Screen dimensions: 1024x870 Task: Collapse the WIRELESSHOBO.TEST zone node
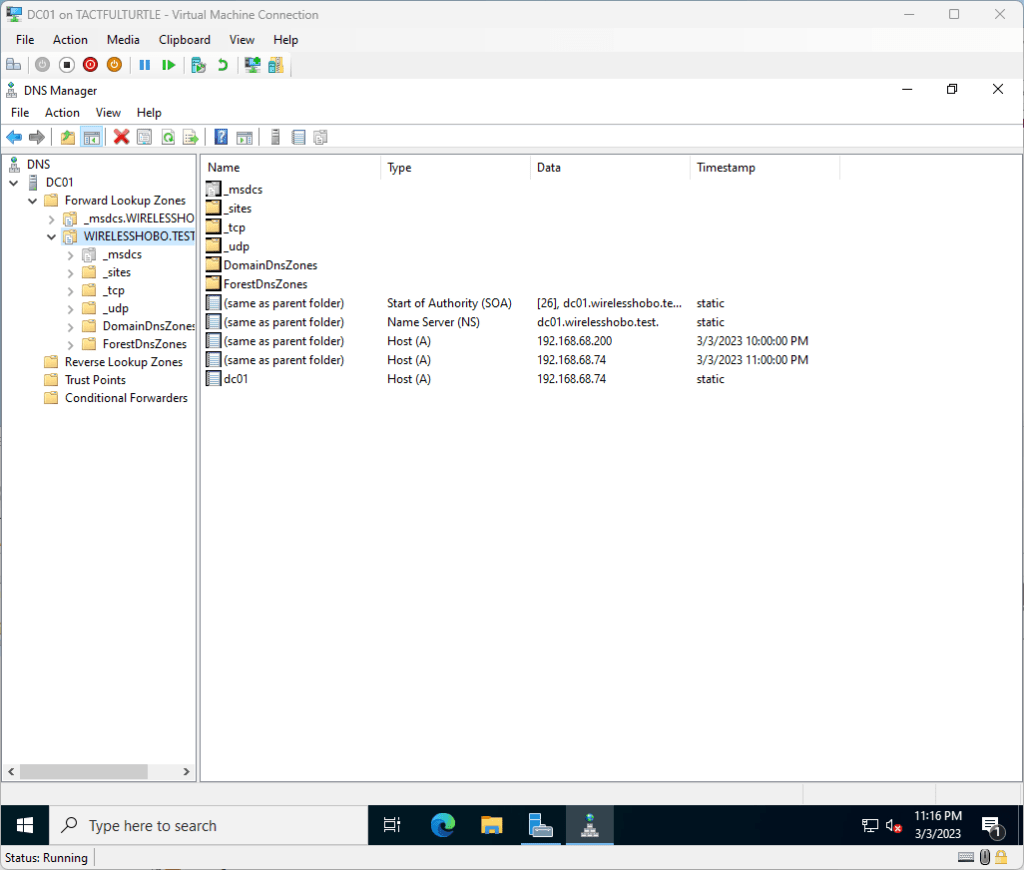[x=52, y=237]
